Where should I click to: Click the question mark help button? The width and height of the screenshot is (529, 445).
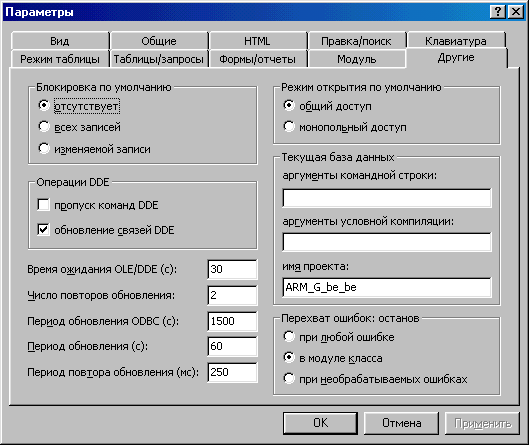pyautogui.click(x=498, y=12)
